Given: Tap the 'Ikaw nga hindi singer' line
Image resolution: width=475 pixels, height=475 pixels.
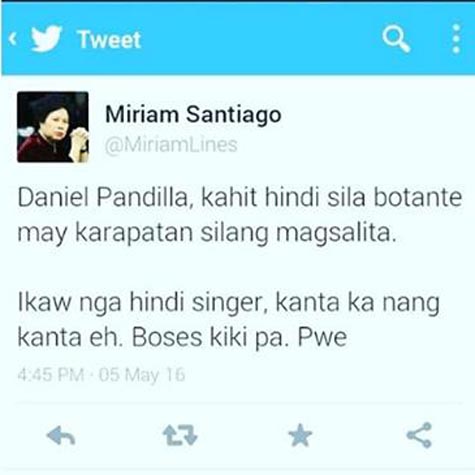Looking at the screenshot, I should click(x=143, y=303).
